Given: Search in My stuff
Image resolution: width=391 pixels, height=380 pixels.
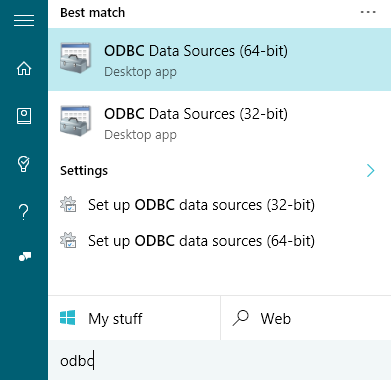Looking at the screenshot, I should pos(134,318).
